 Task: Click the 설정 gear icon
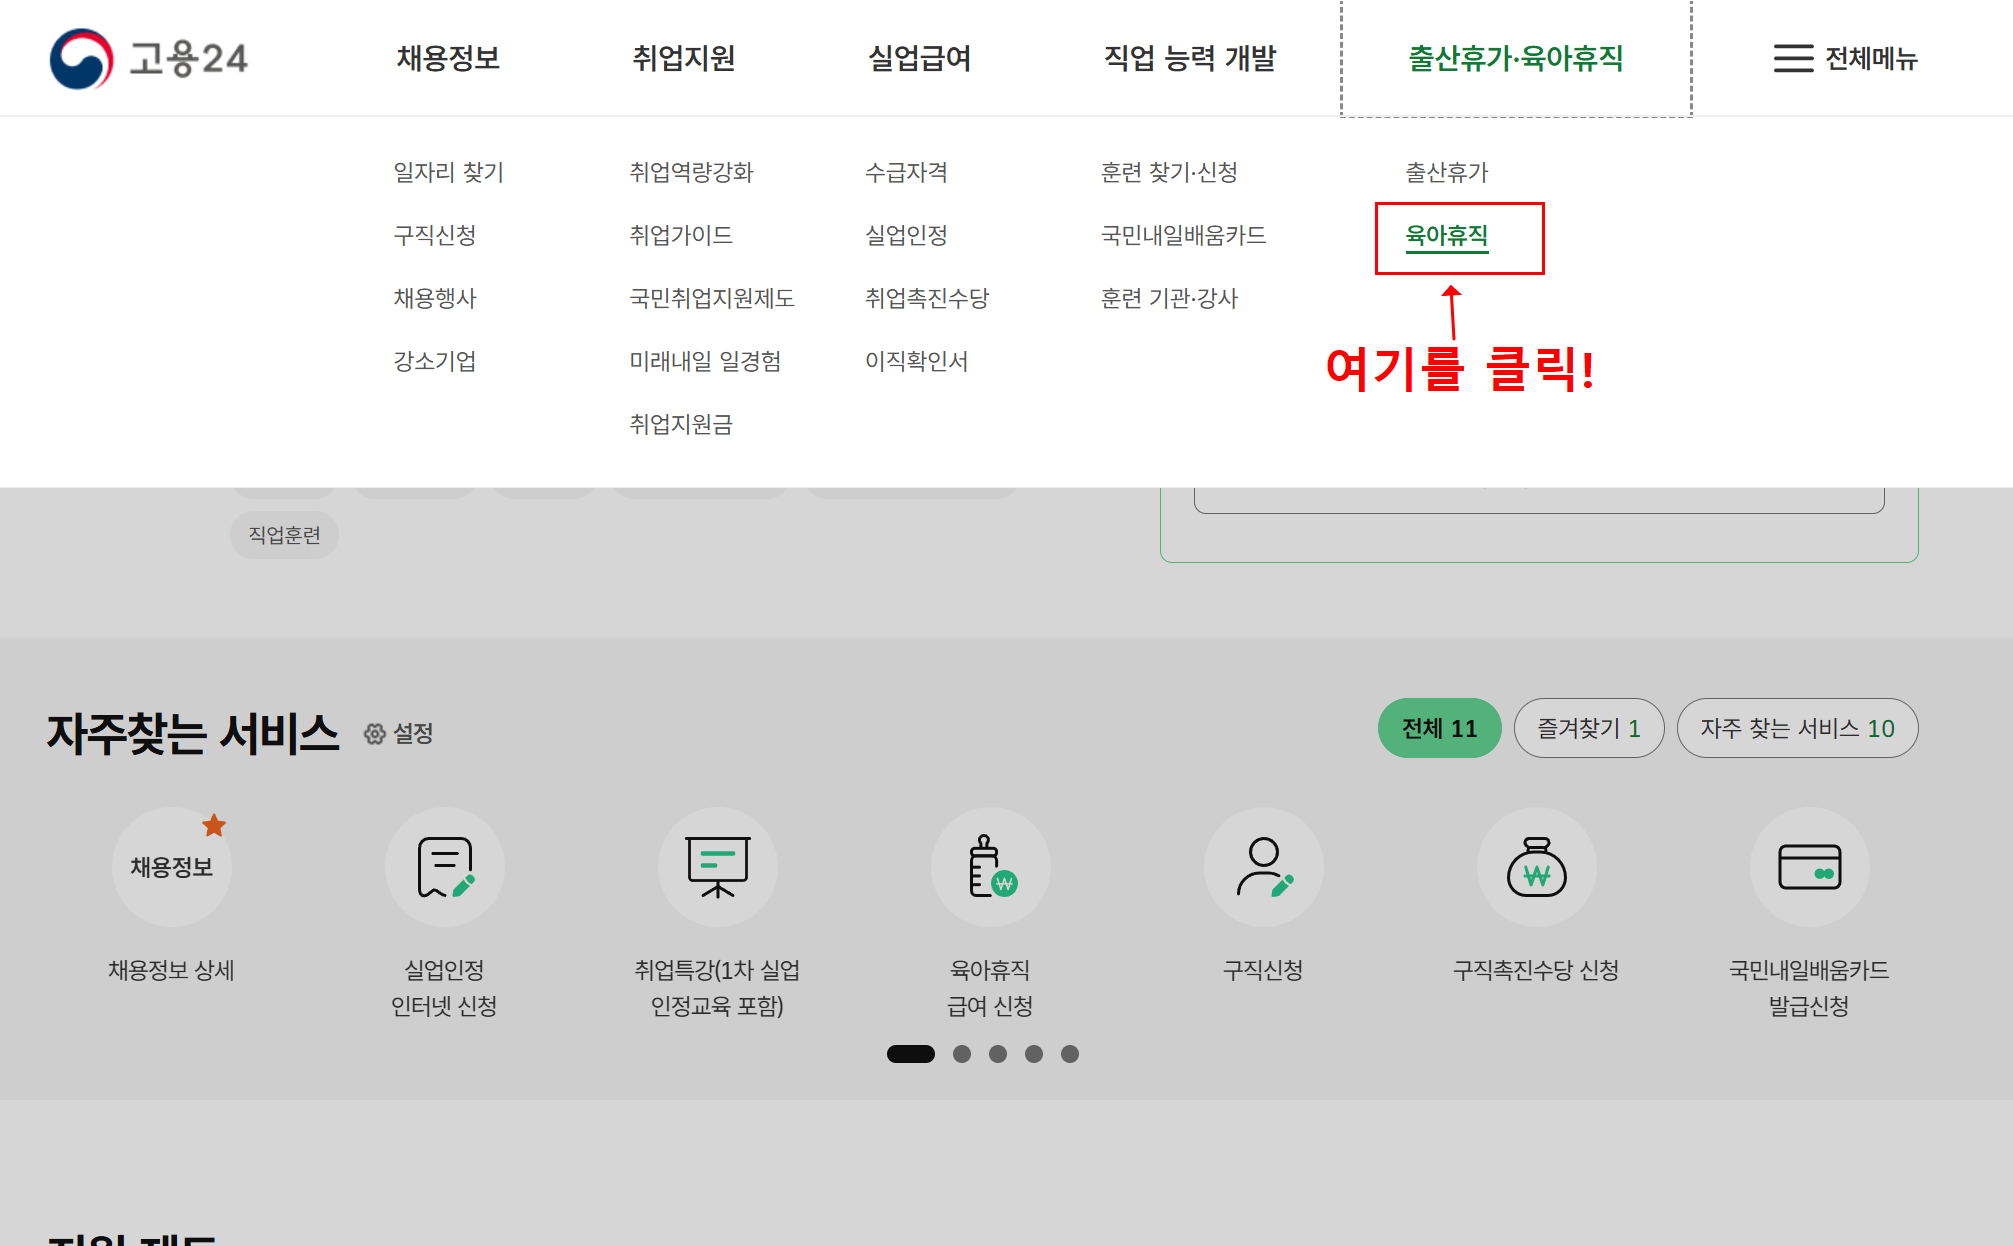tap(375, 734)
